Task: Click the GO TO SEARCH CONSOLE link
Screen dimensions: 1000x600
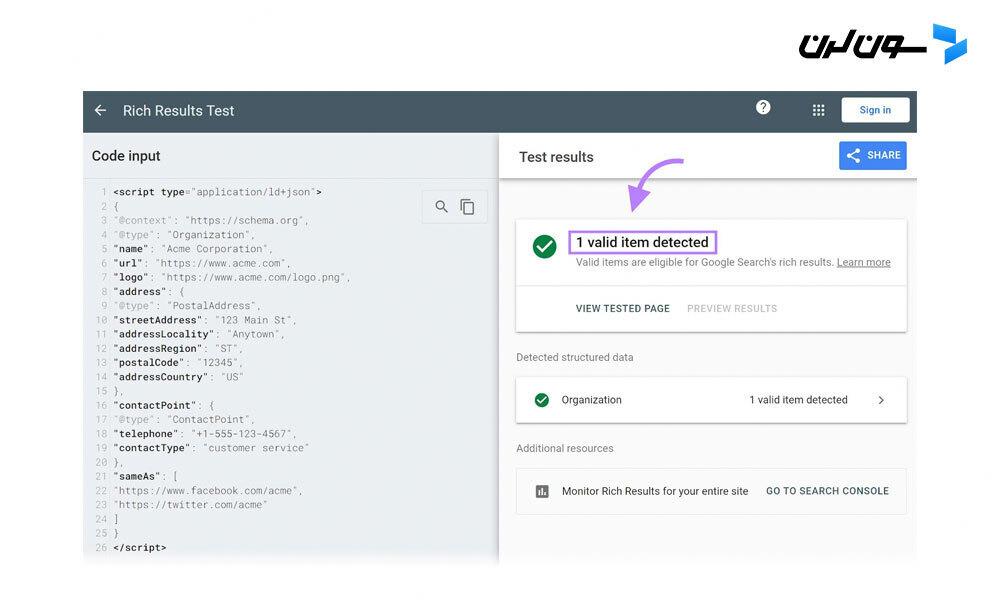Action: pyautogui.click(x=827, y=491)
